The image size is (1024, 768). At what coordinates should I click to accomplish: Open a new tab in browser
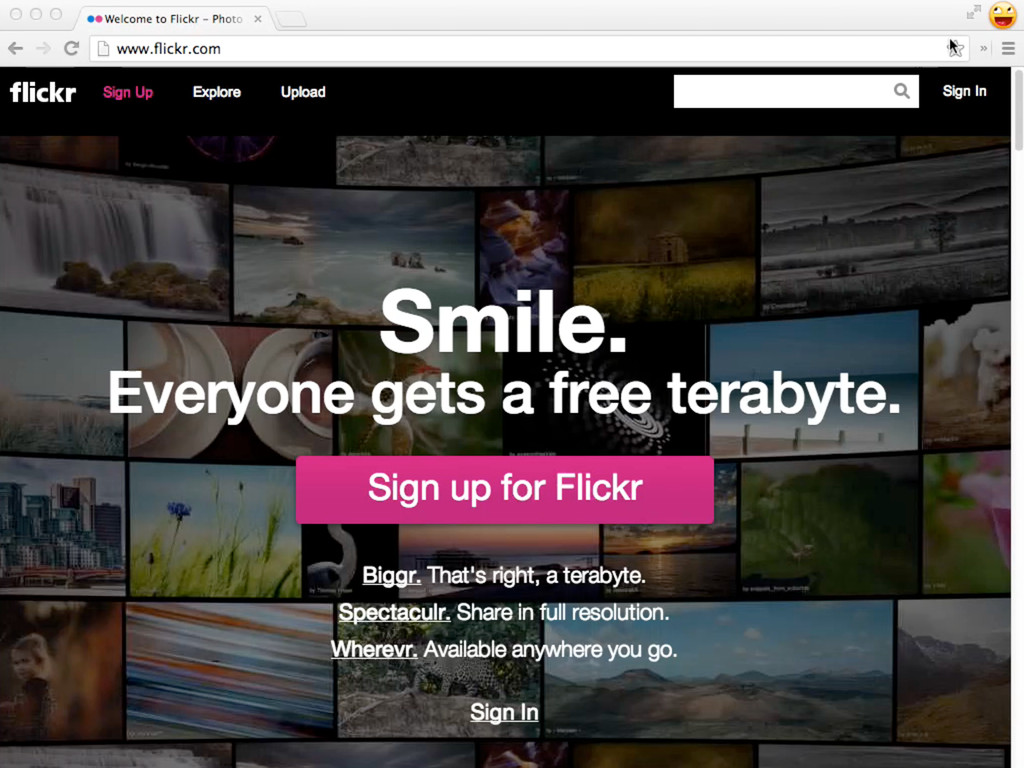click(290, 19)
